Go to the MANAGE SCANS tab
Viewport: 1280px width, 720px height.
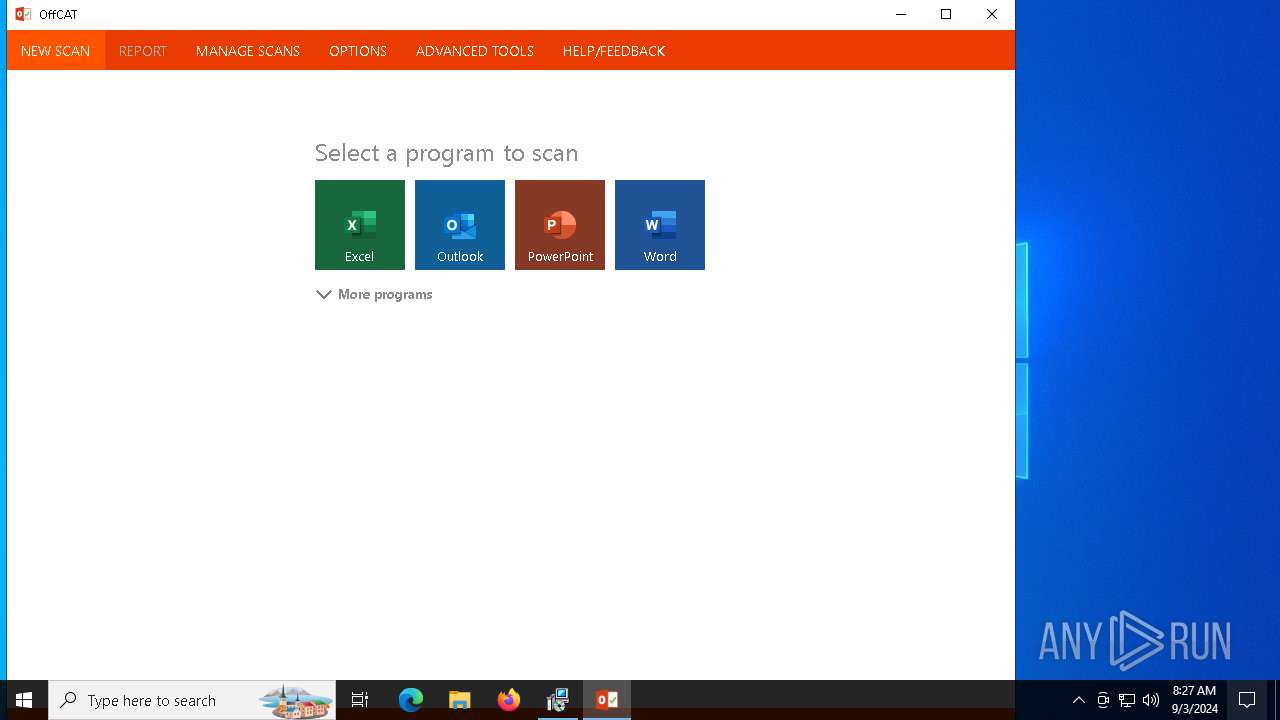248,51
